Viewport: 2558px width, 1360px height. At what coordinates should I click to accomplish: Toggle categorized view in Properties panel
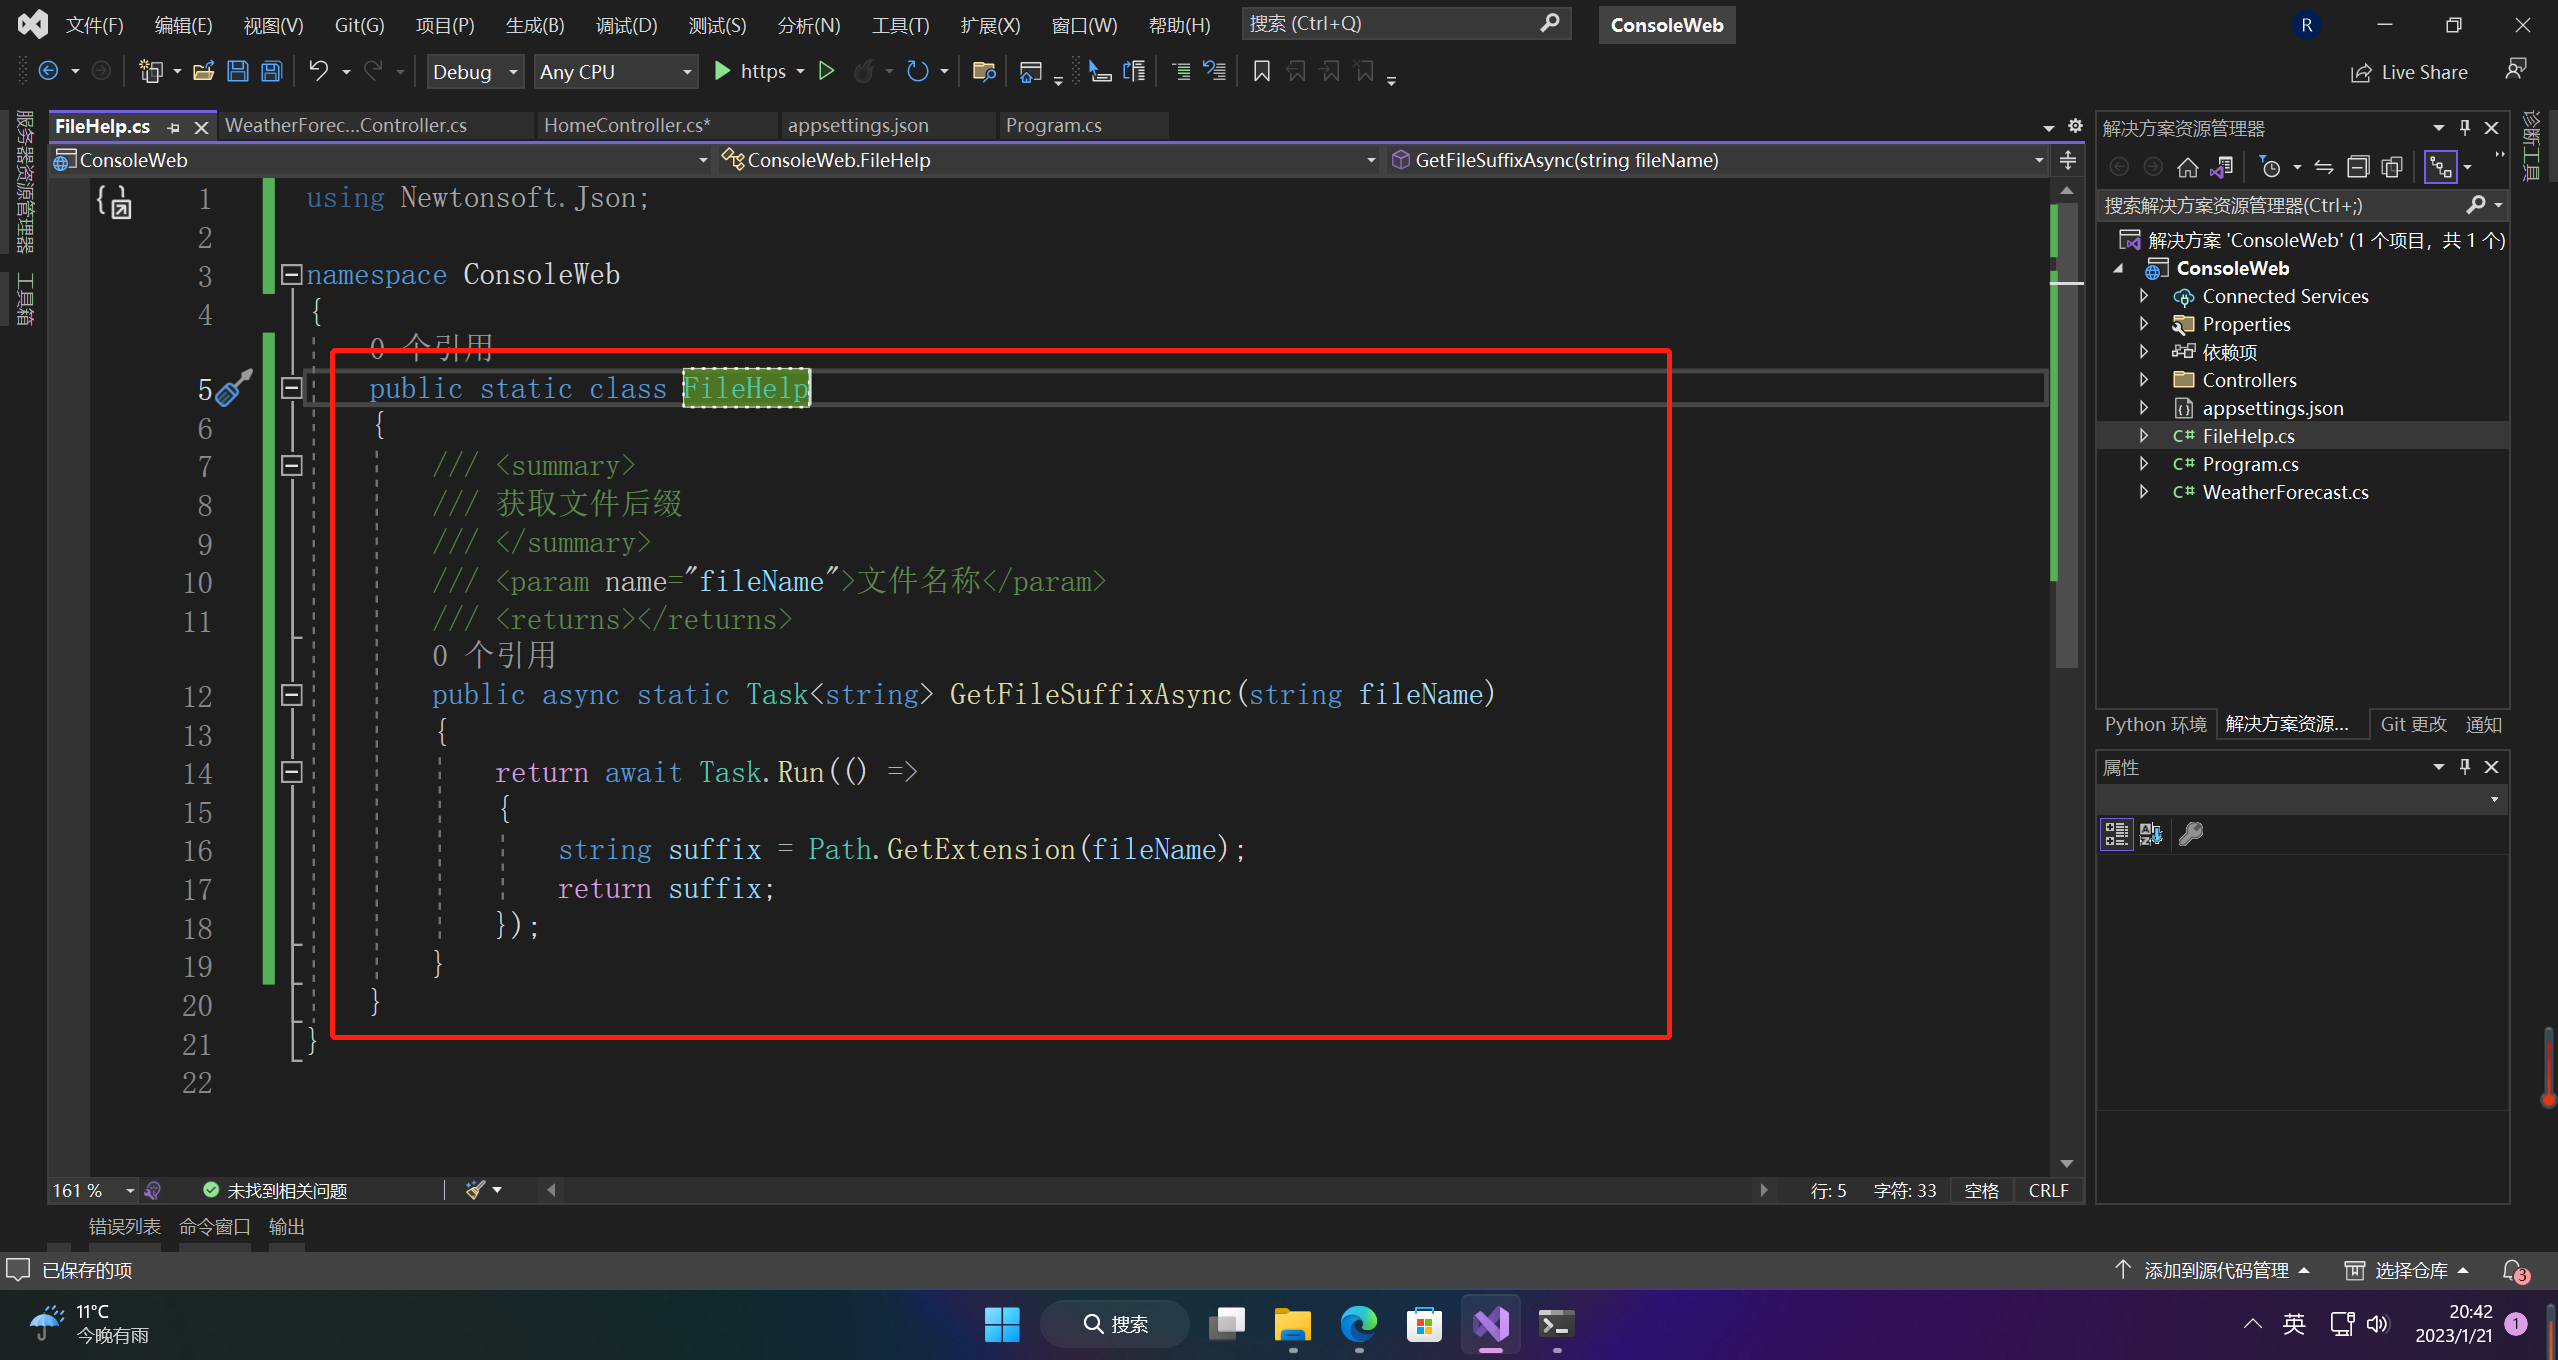[x=2116, y=833]
